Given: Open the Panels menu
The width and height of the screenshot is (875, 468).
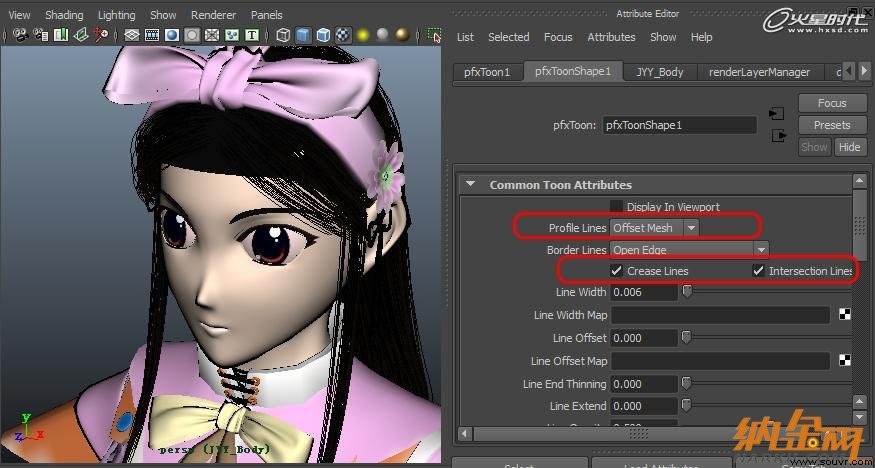Looking at the screenshot, I should click(267, 15).
